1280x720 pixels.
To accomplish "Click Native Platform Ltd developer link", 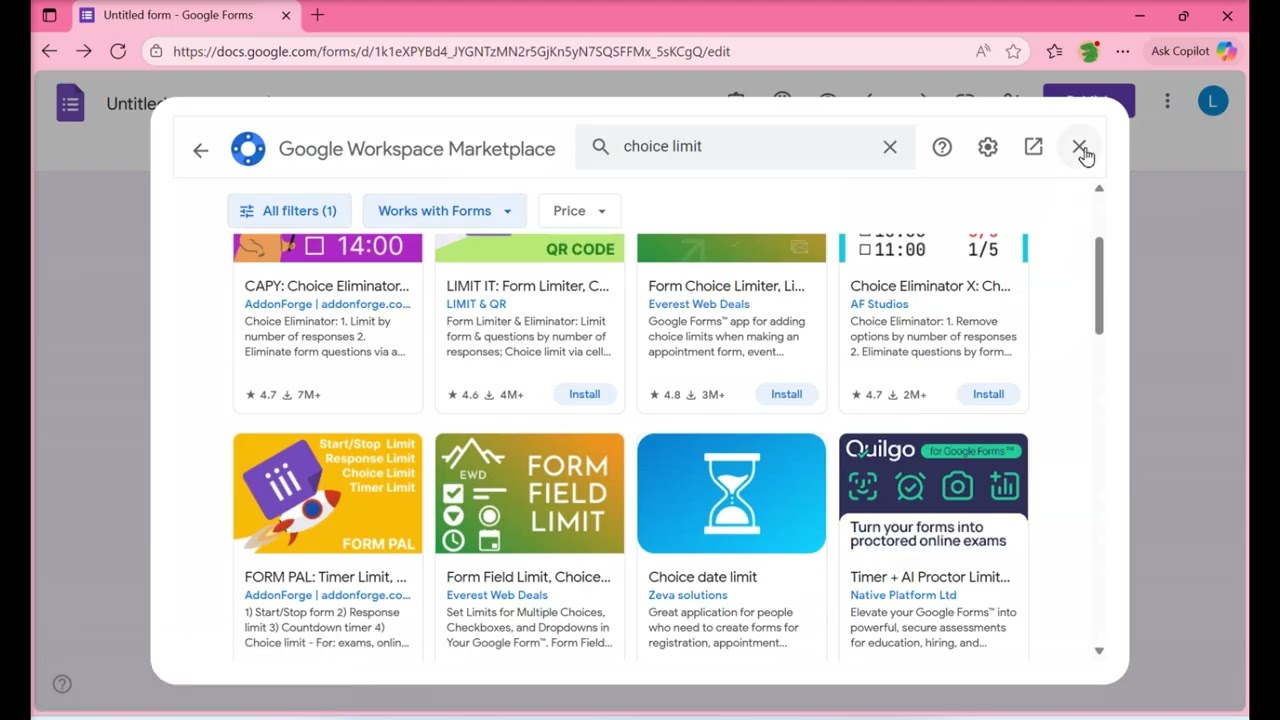I will click(x=903, y=595).
